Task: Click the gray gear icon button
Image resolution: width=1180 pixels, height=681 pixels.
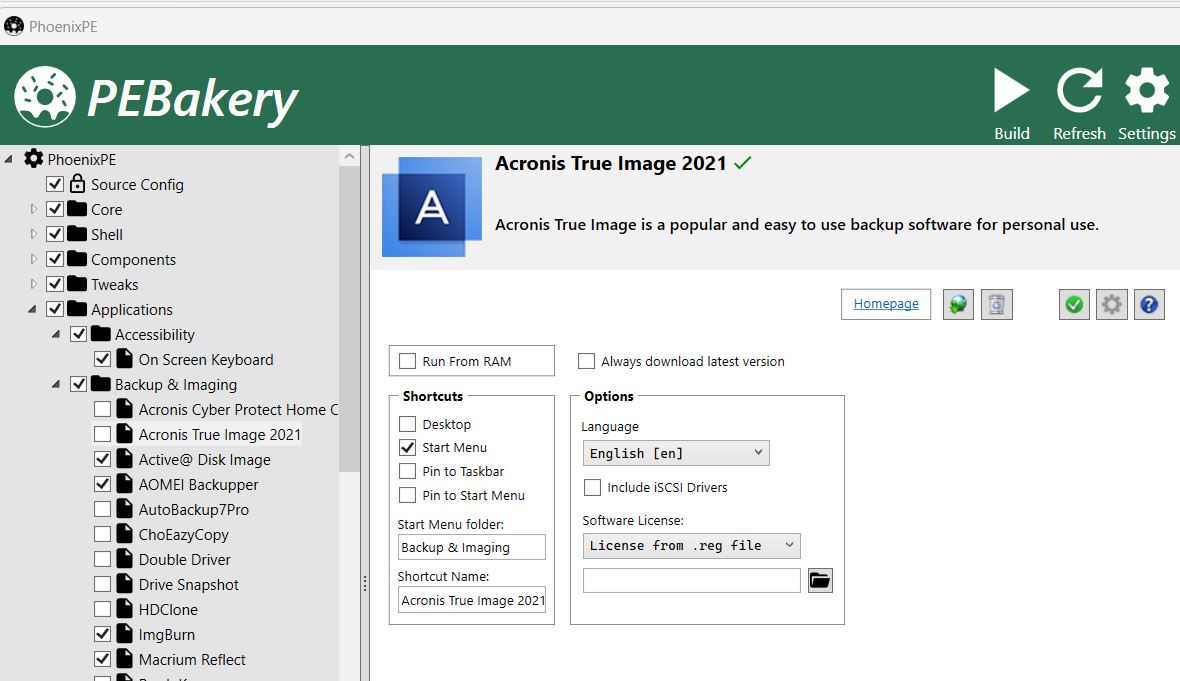Action: click(1111, 305)
